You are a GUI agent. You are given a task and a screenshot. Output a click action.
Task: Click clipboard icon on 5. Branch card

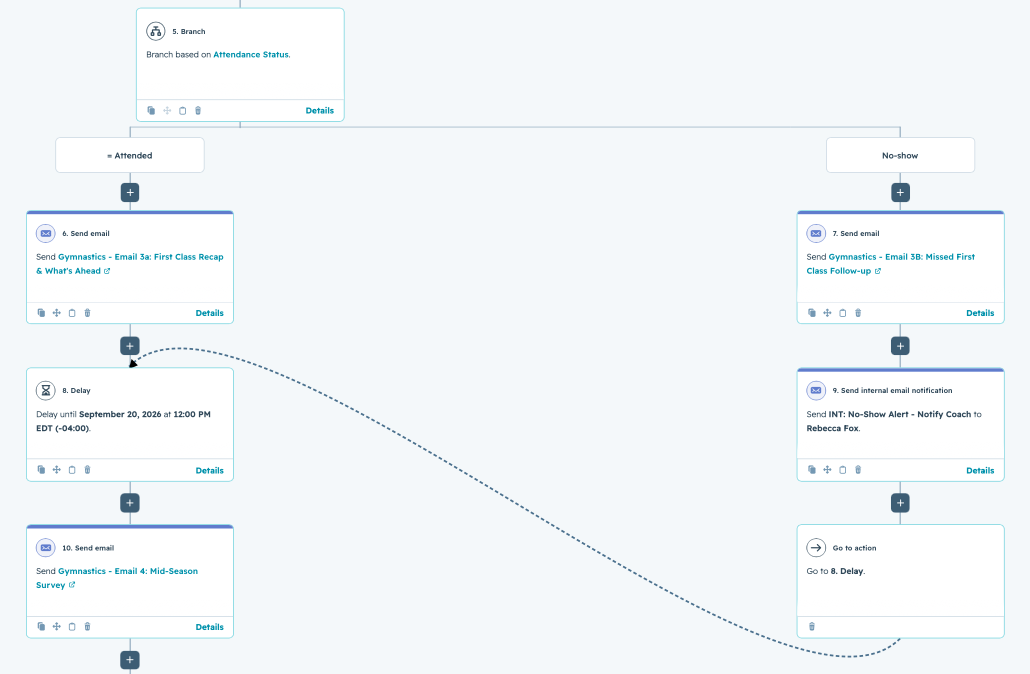coord(183,110)
